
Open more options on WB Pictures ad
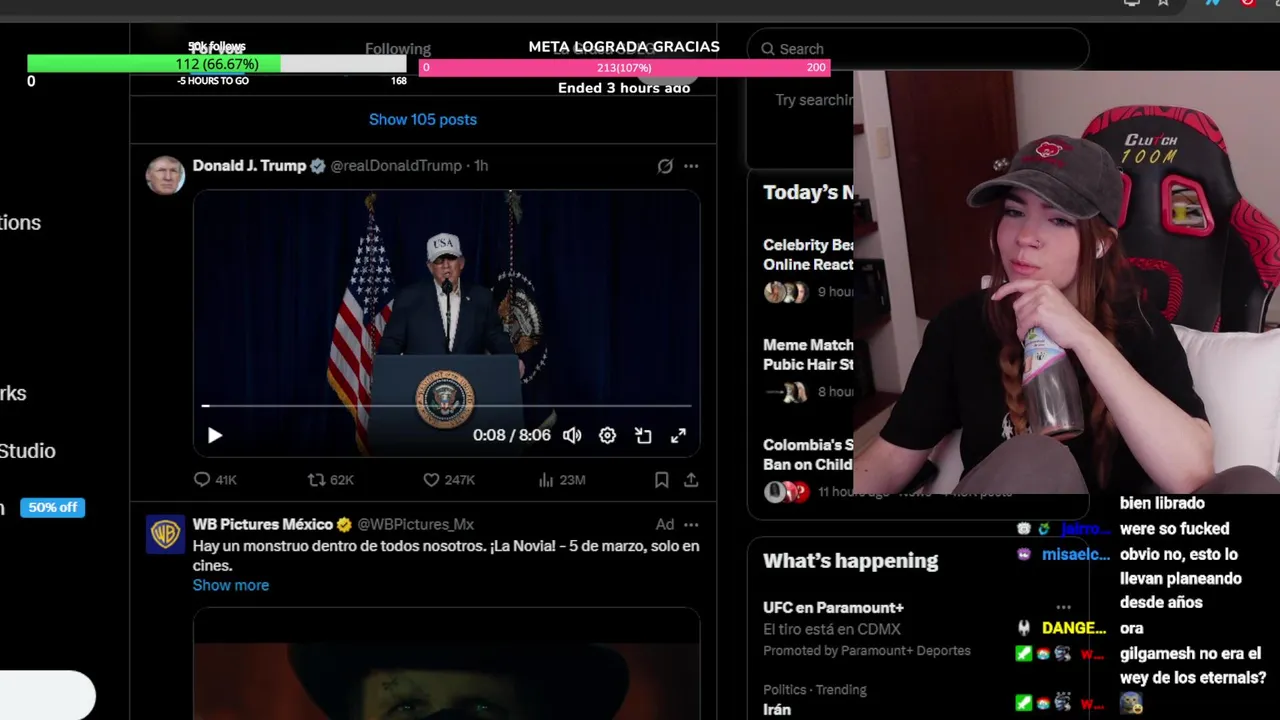pyautogui.click(x=691, y=524)
